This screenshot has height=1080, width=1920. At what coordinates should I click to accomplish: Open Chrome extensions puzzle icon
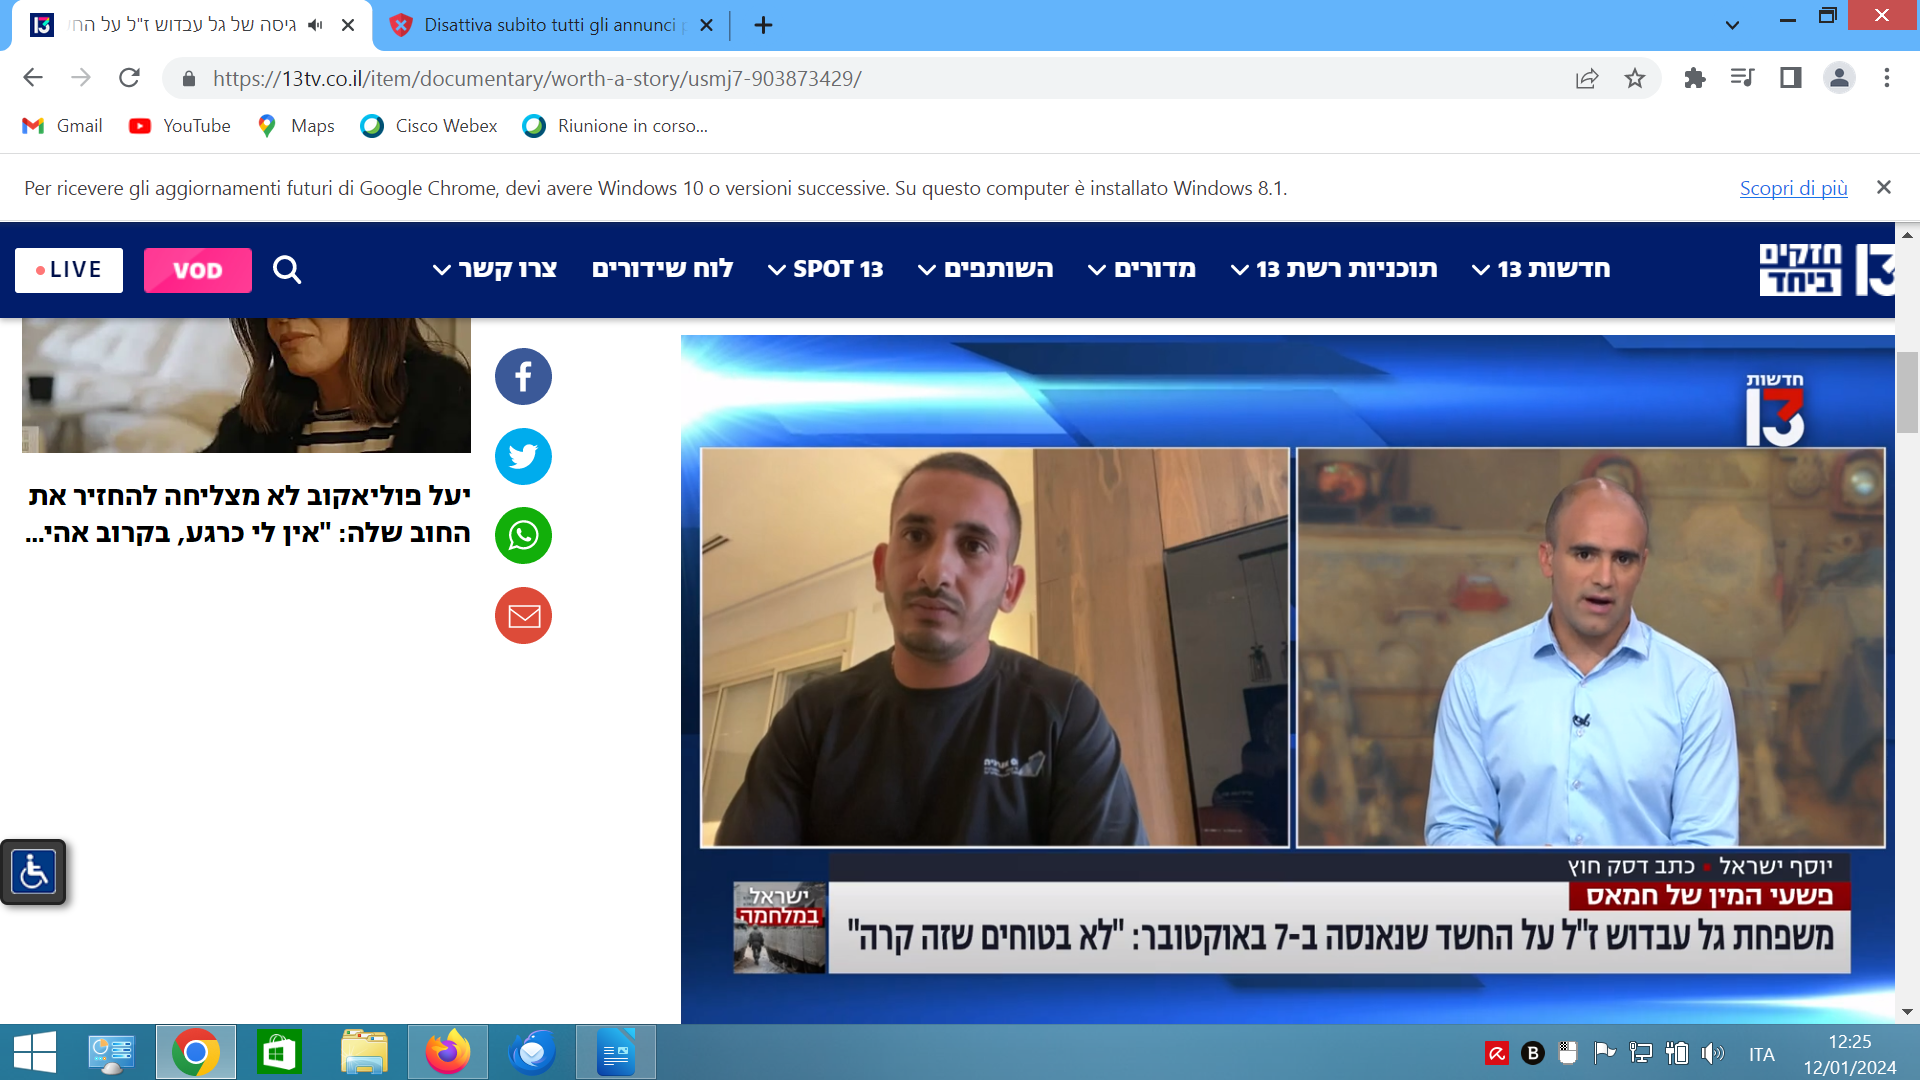tap(1694, 78)
